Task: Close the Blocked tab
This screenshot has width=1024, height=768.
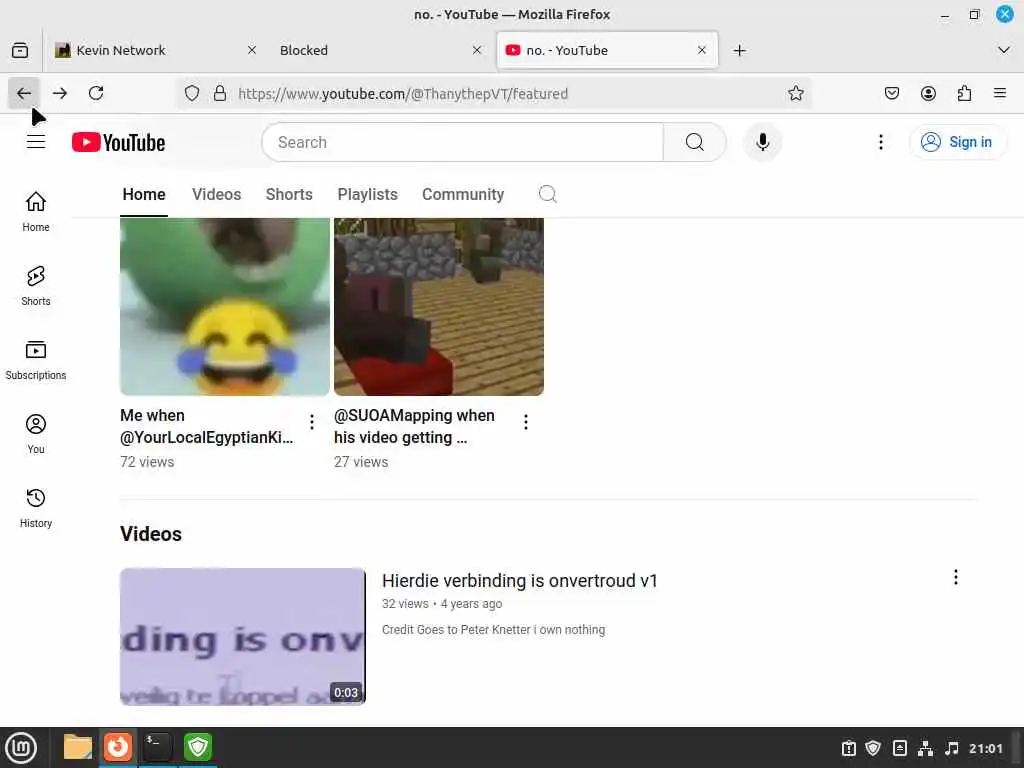Action: (x=477, y=50)
